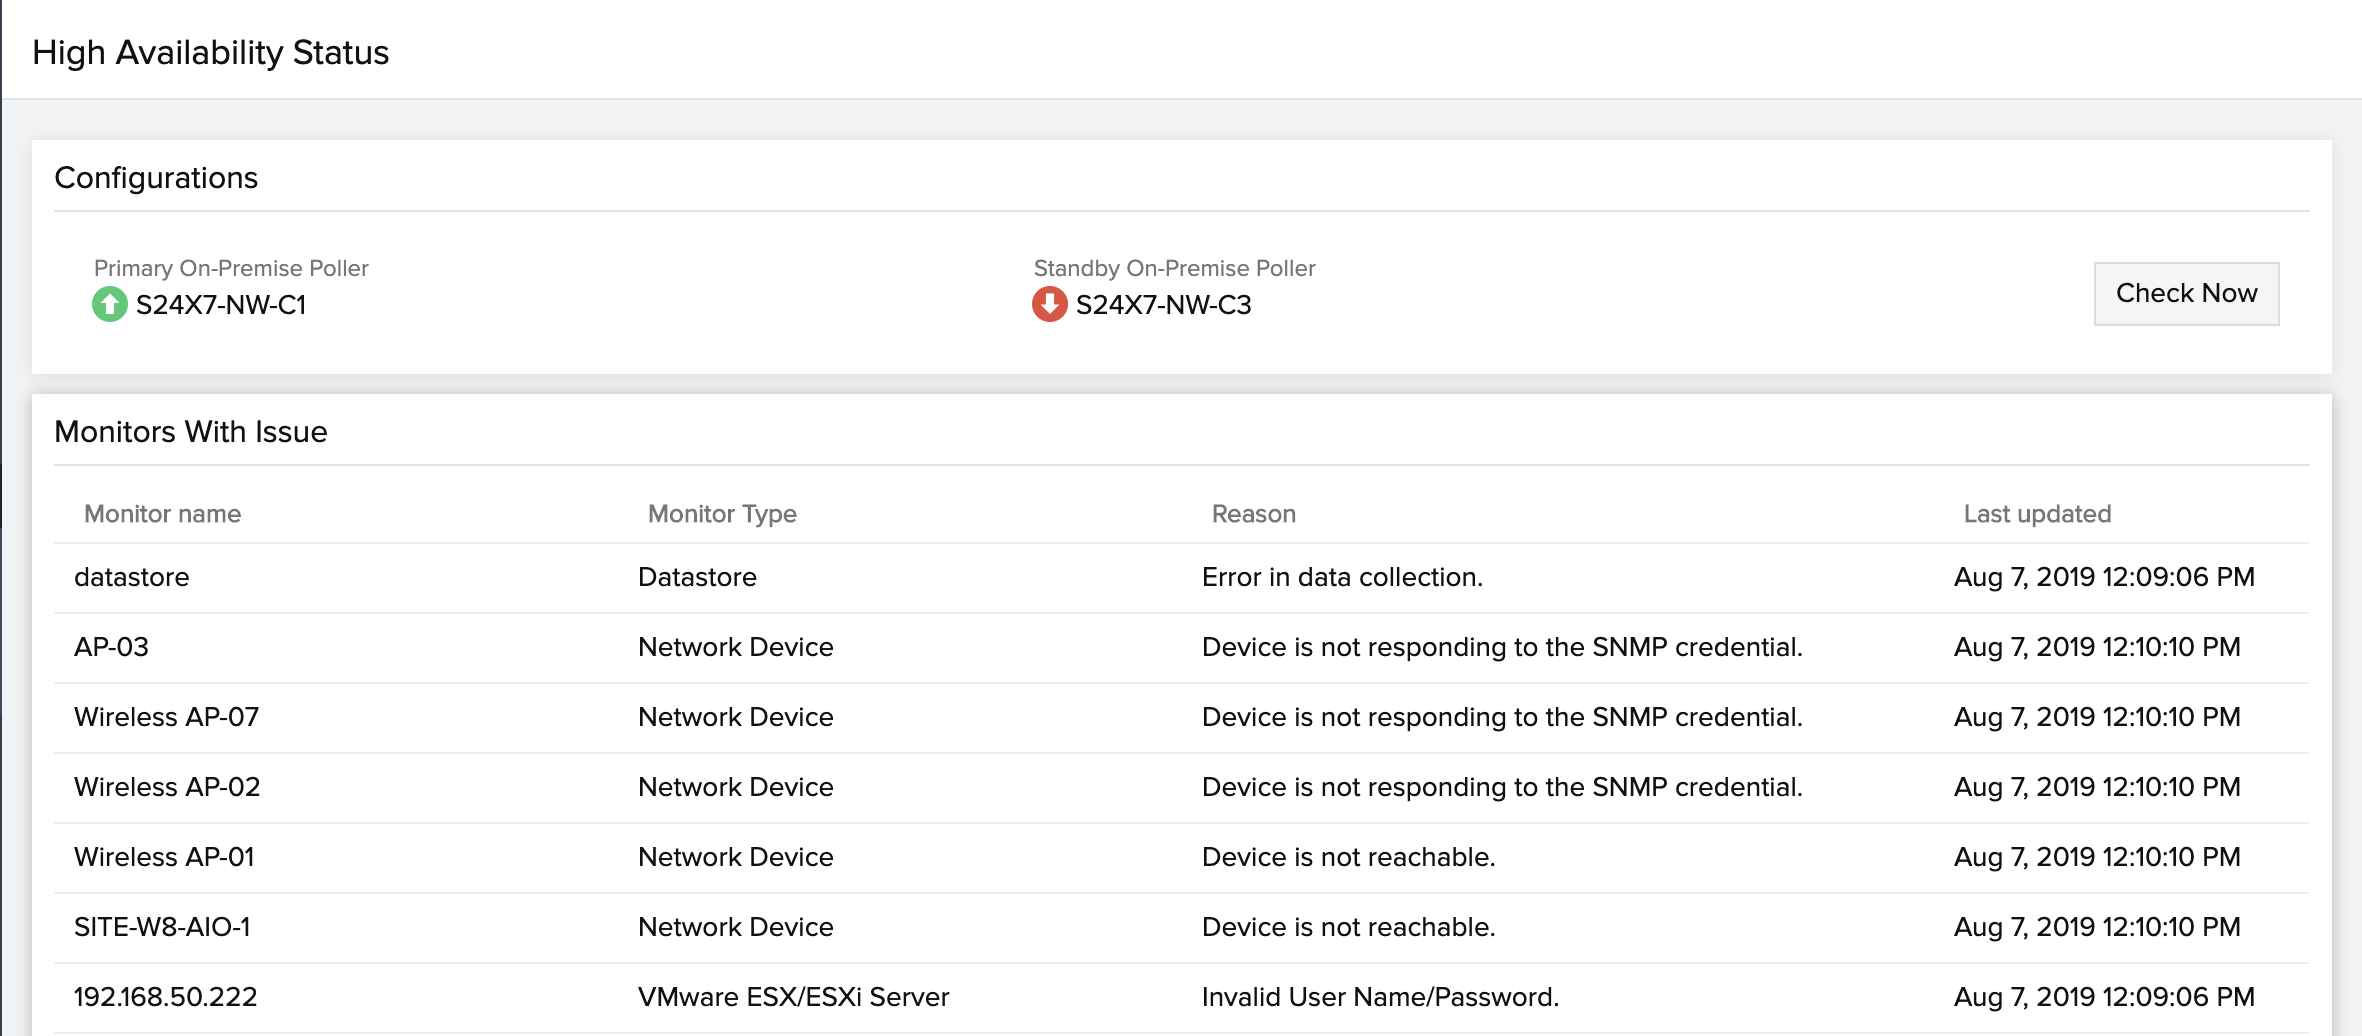Open the datastore monitor row
The width and height of the screenshot is (2362, 1036).
pos(132,577)
